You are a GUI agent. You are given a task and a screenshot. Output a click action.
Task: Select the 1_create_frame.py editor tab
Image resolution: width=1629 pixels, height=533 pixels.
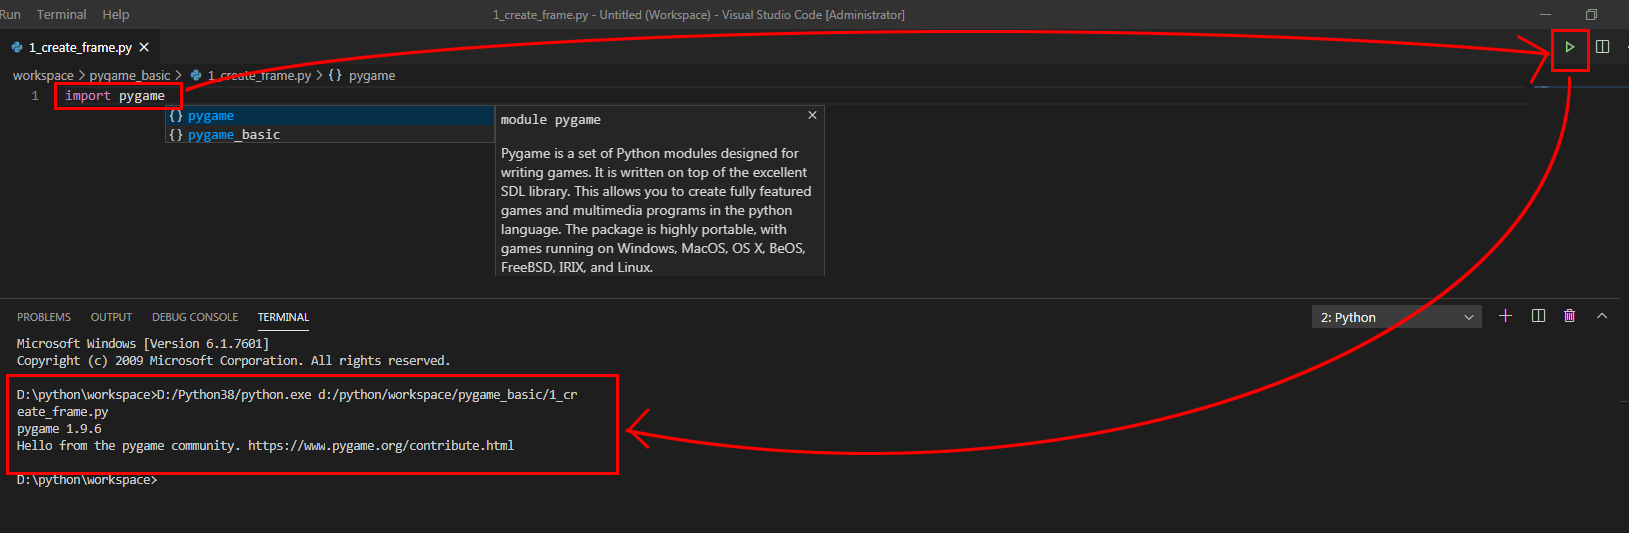[80, 47]
